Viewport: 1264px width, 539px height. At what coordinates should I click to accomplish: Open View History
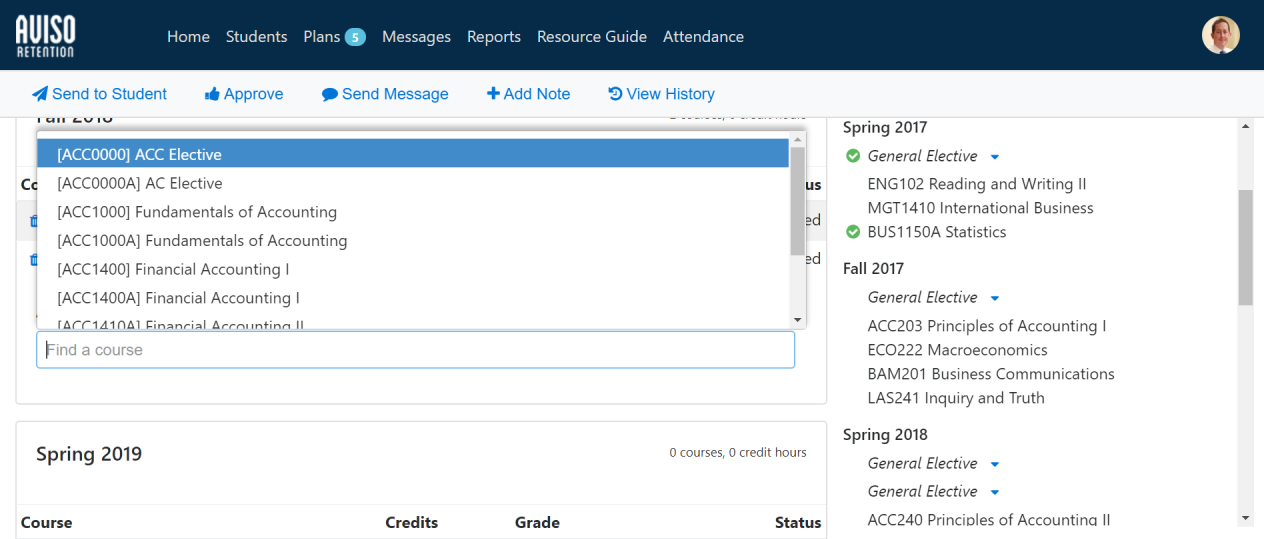point(661,94)
